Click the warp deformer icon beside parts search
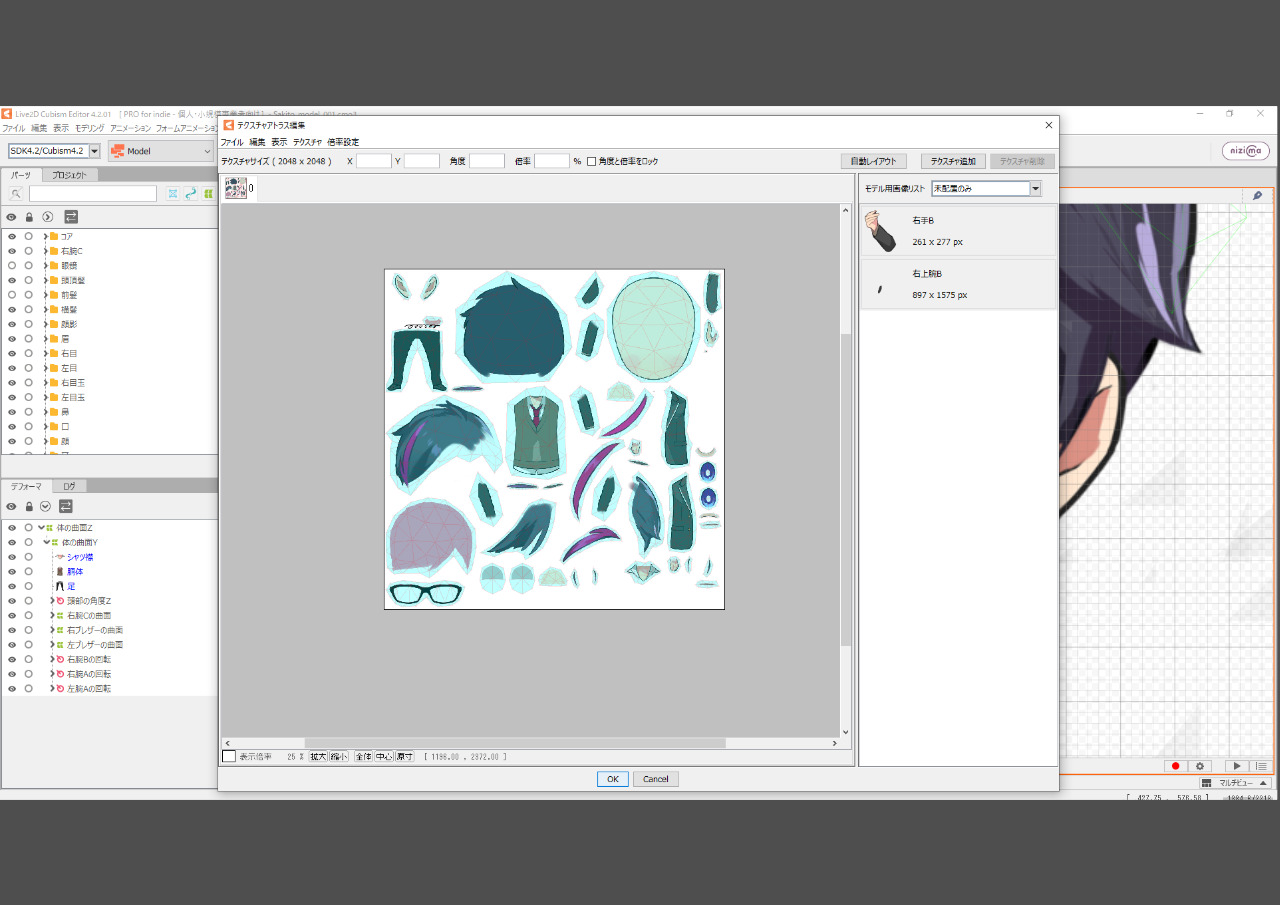The height and width of the screenshot is (905, 1280). tap(172, 194)
